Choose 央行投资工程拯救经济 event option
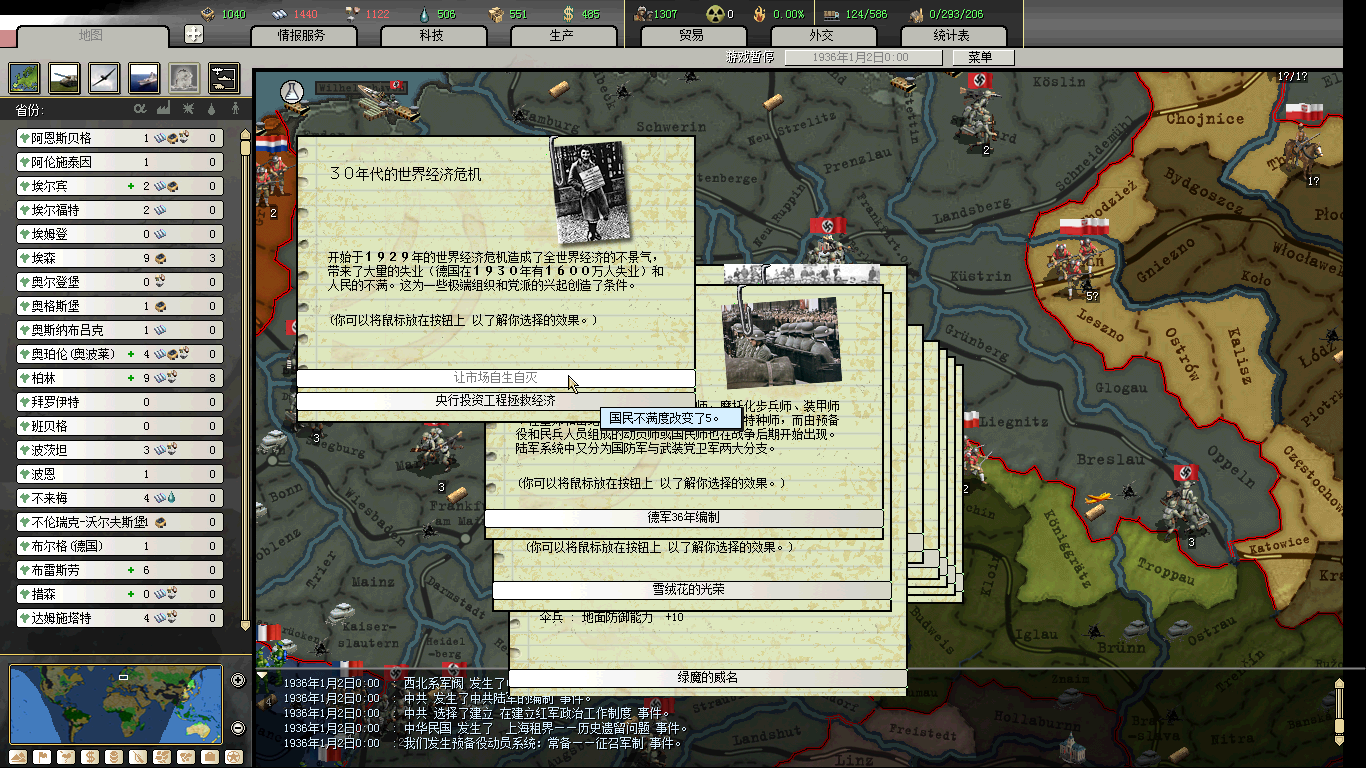 click(496, 400)
